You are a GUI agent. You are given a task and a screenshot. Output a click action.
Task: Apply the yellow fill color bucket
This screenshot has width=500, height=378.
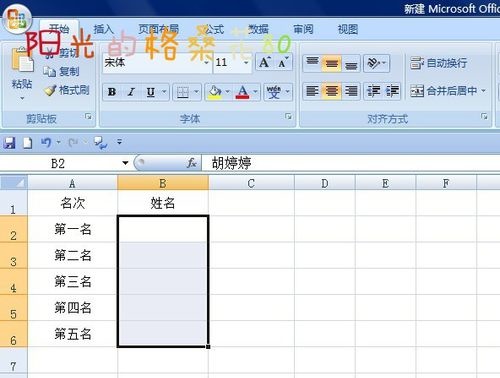tap(215, 92)
